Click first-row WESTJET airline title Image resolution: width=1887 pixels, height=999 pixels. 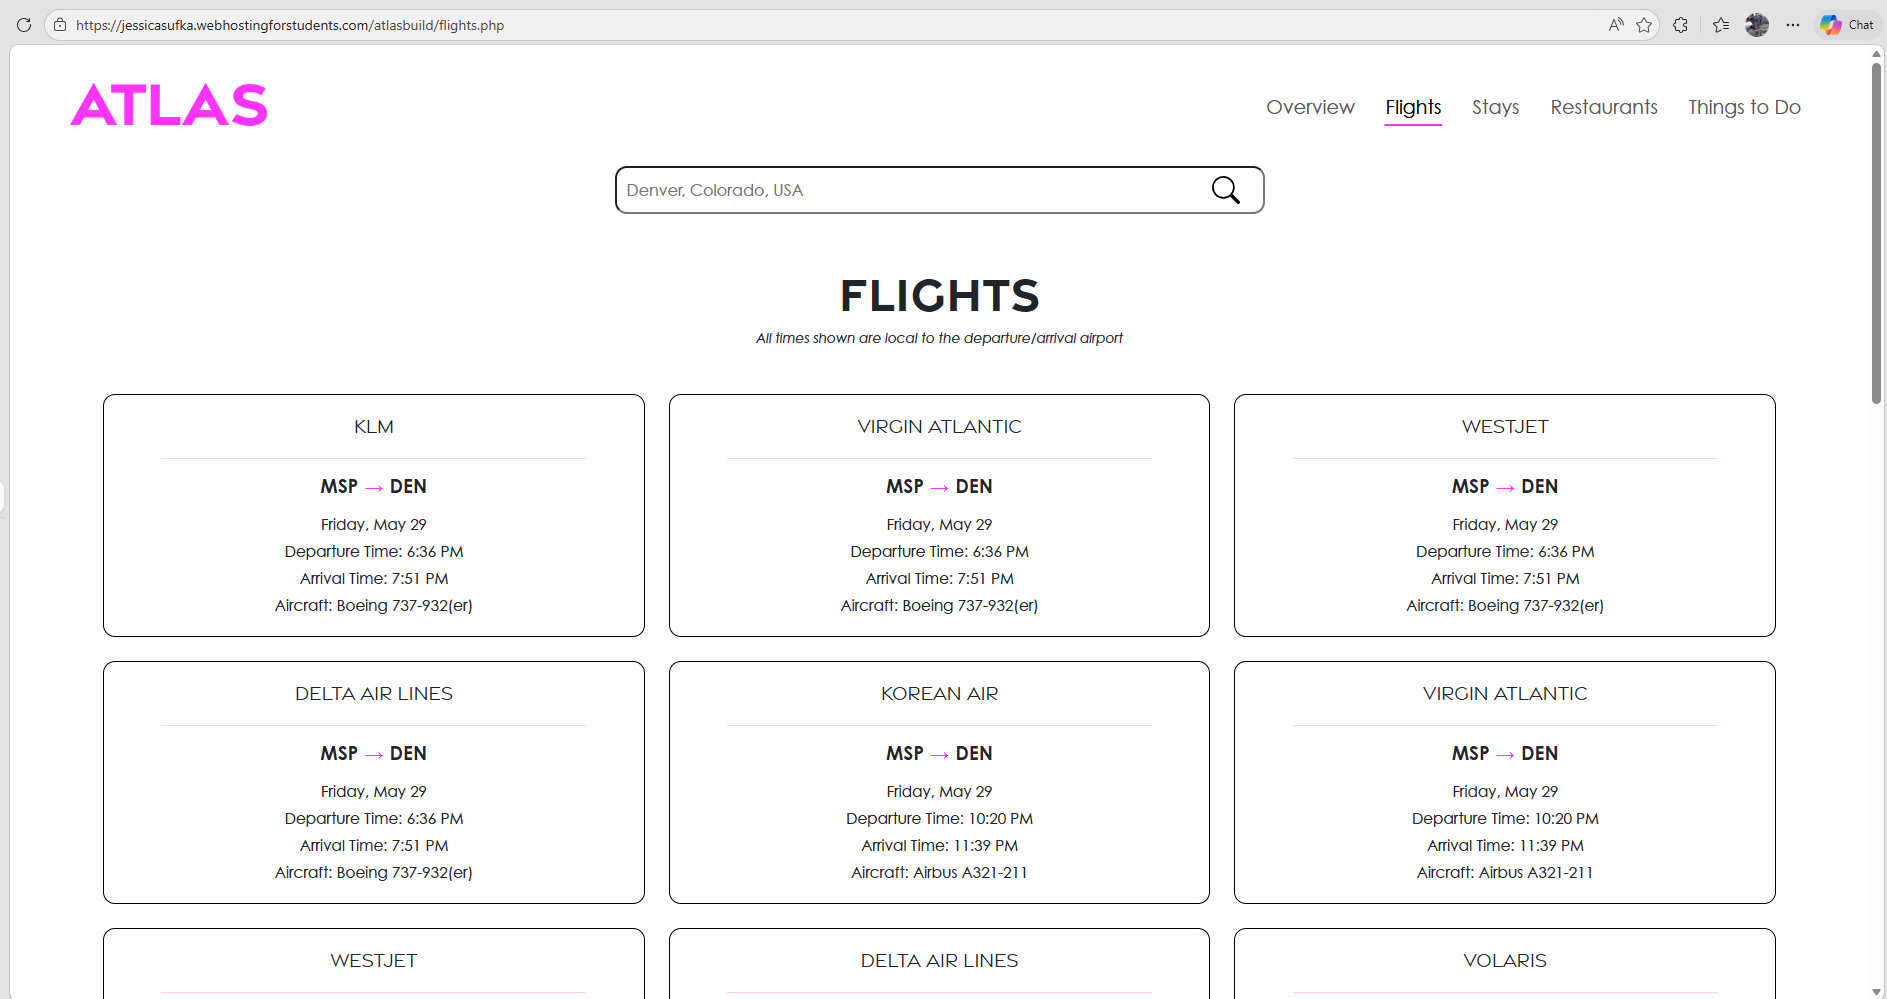pos(1505,427)
